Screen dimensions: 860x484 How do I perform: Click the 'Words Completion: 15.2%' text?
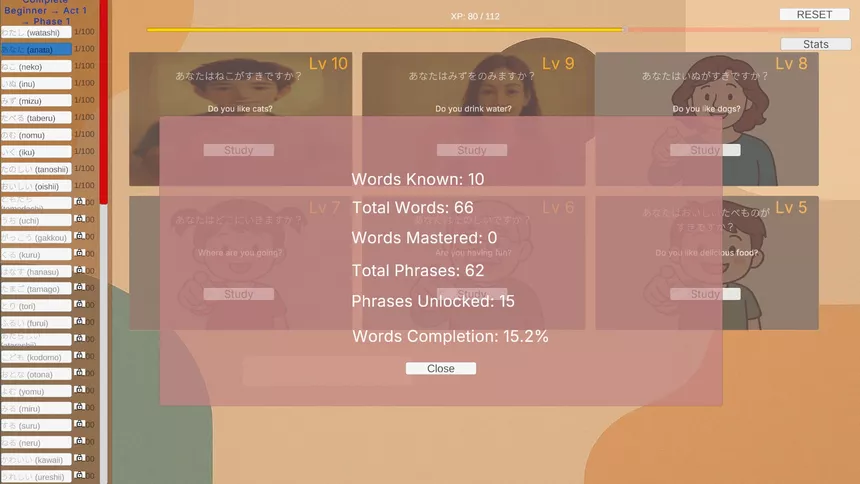coord(450,336)
